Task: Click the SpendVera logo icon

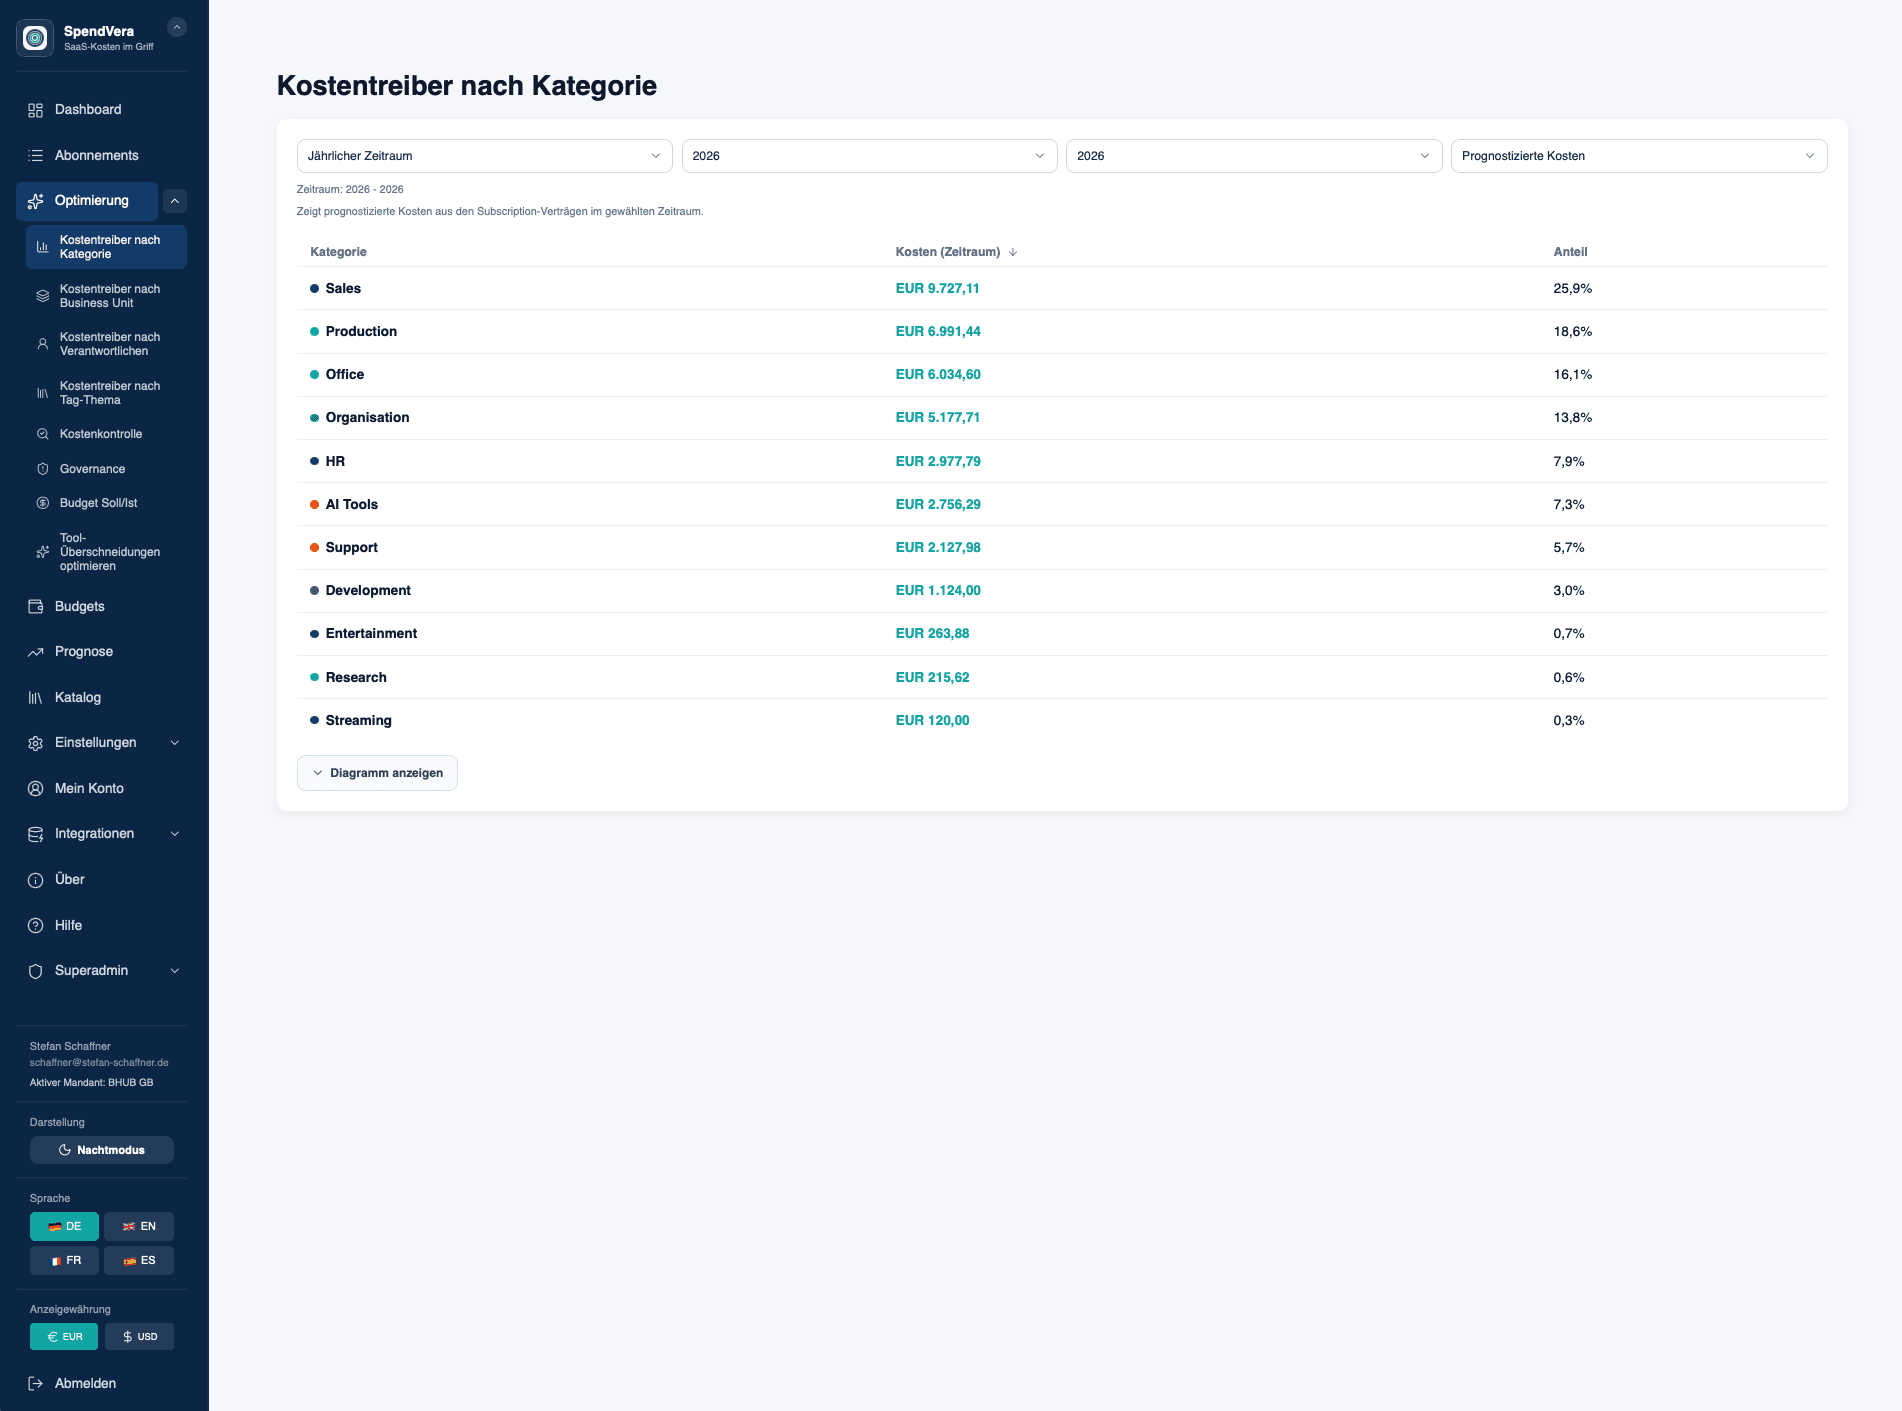Action: (x=35, y=38)
